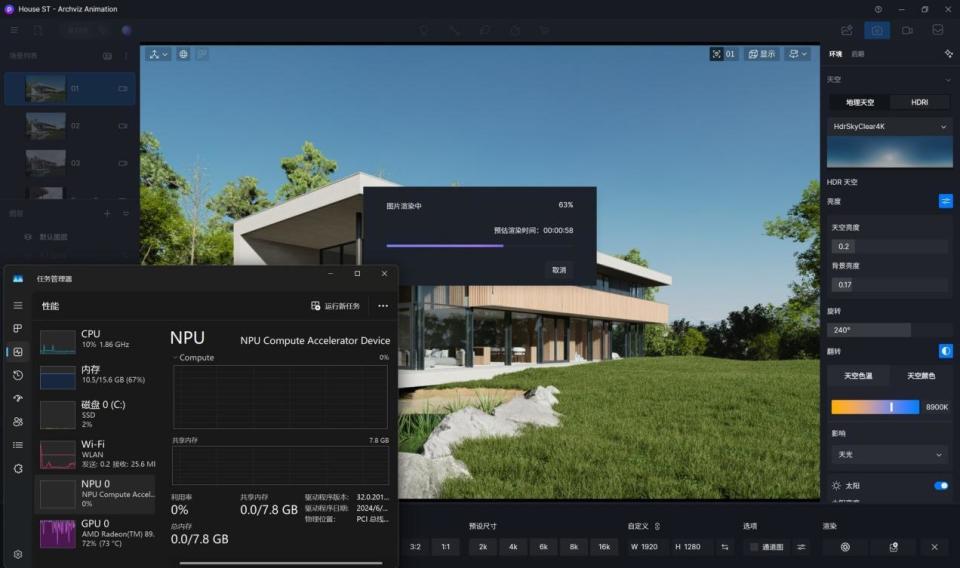Viewport: 960px width, 568px height.
Task: Open Task Manager navigation hamburger icon
Action: [x=18, y=305]
